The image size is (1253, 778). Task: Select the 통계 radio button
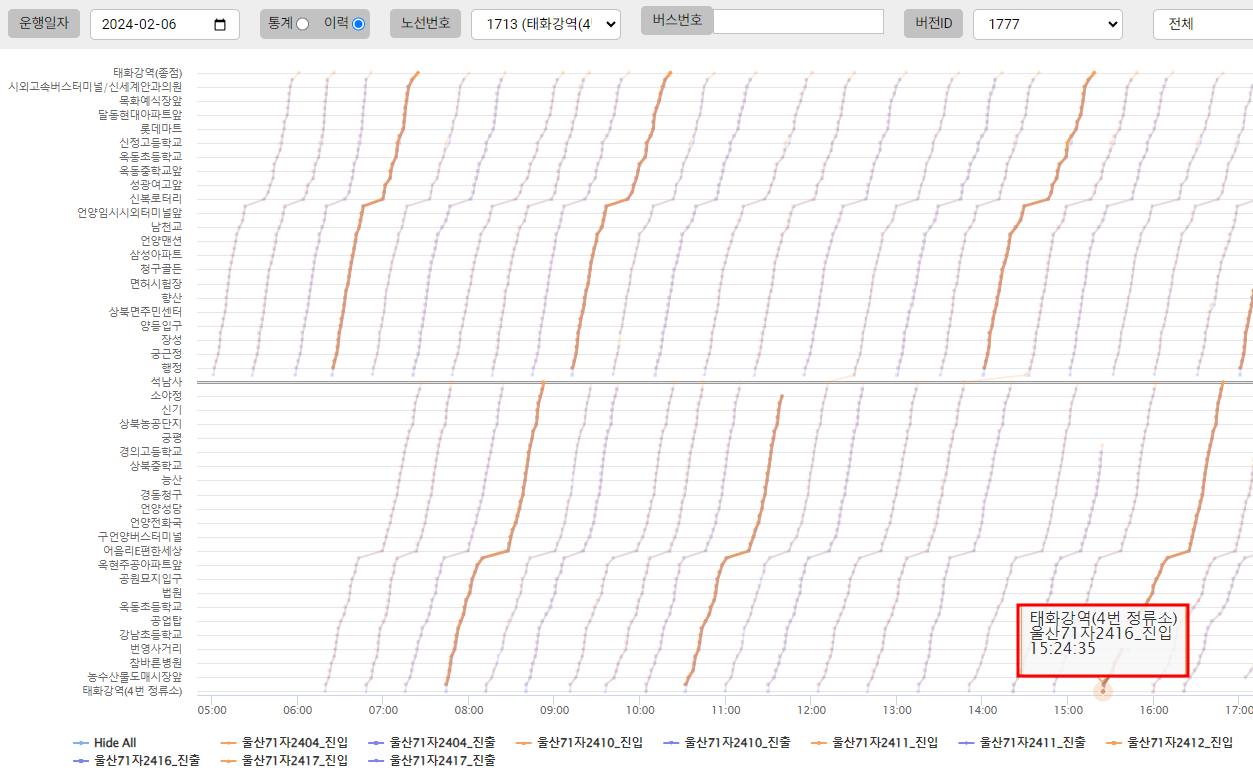pos(303,24)
